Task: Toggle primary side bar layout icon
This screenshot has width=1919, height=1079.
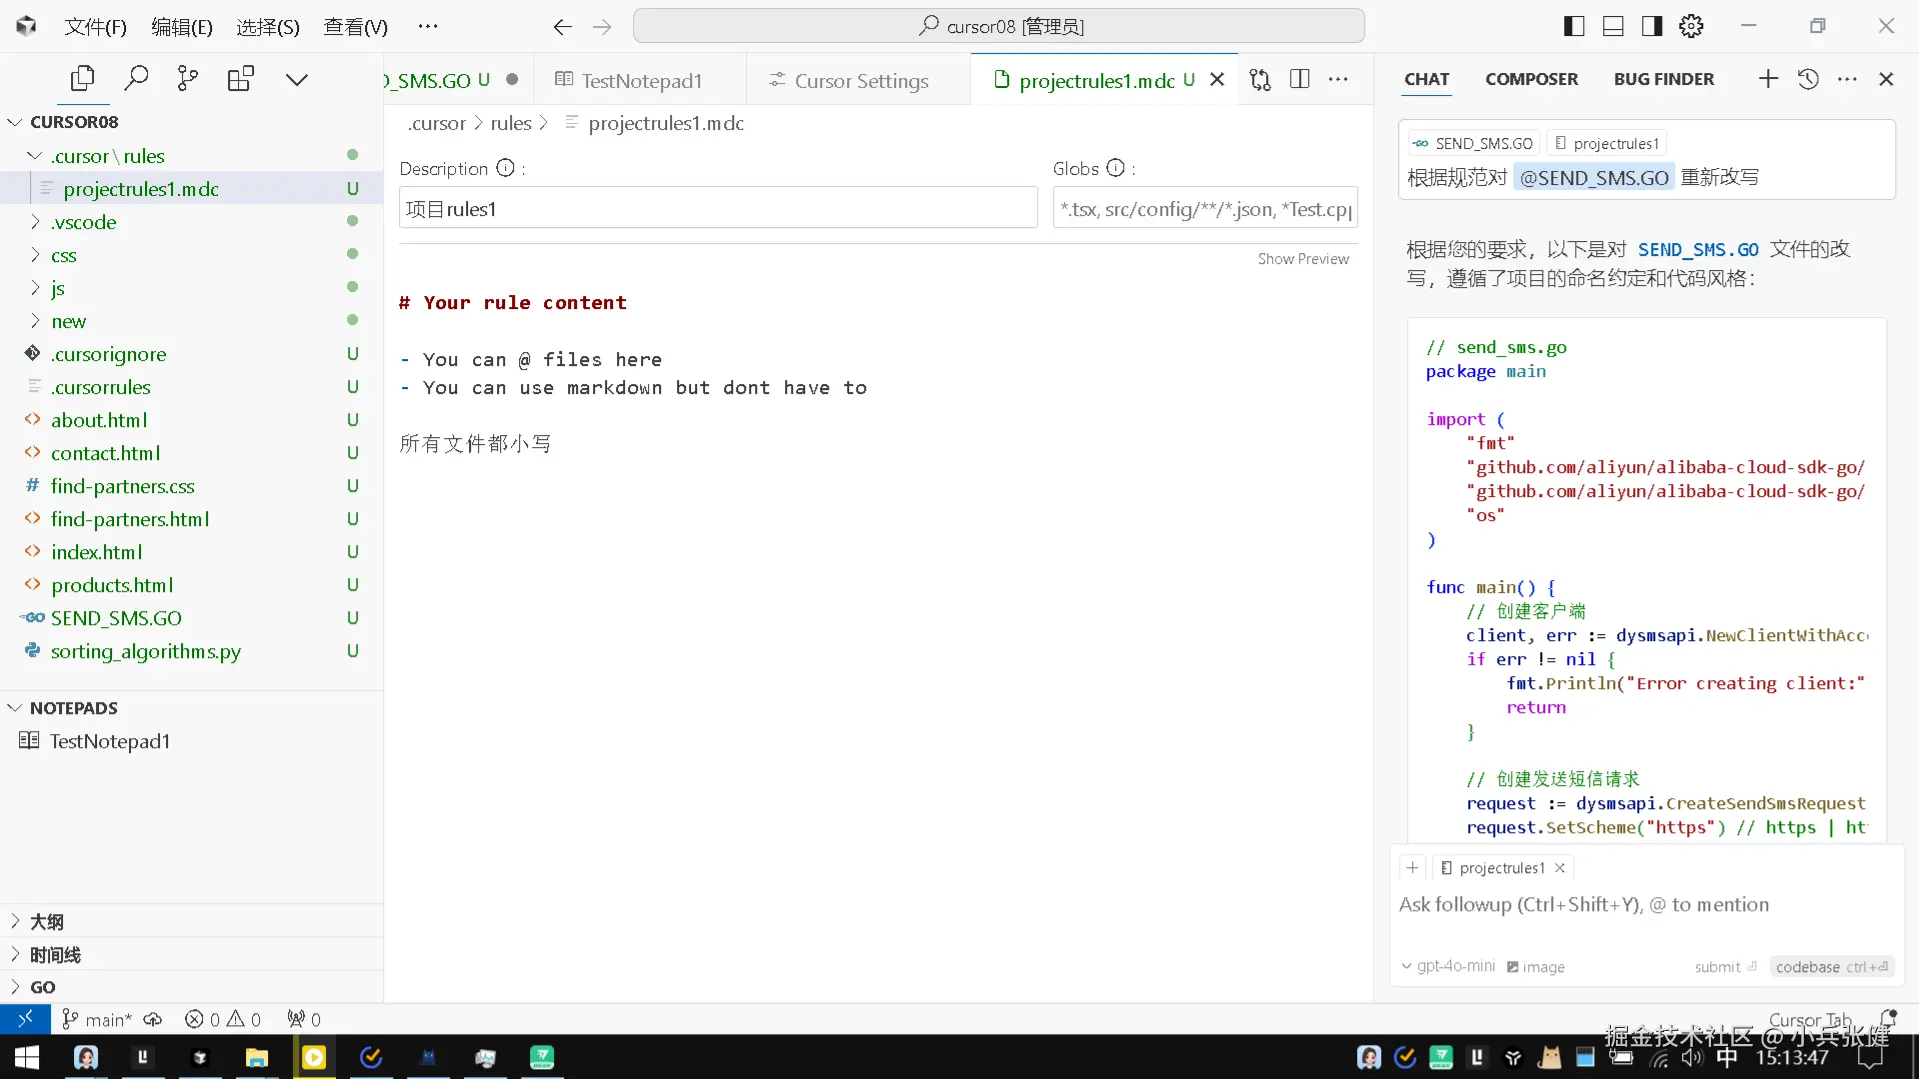Action: point(1574,27)
